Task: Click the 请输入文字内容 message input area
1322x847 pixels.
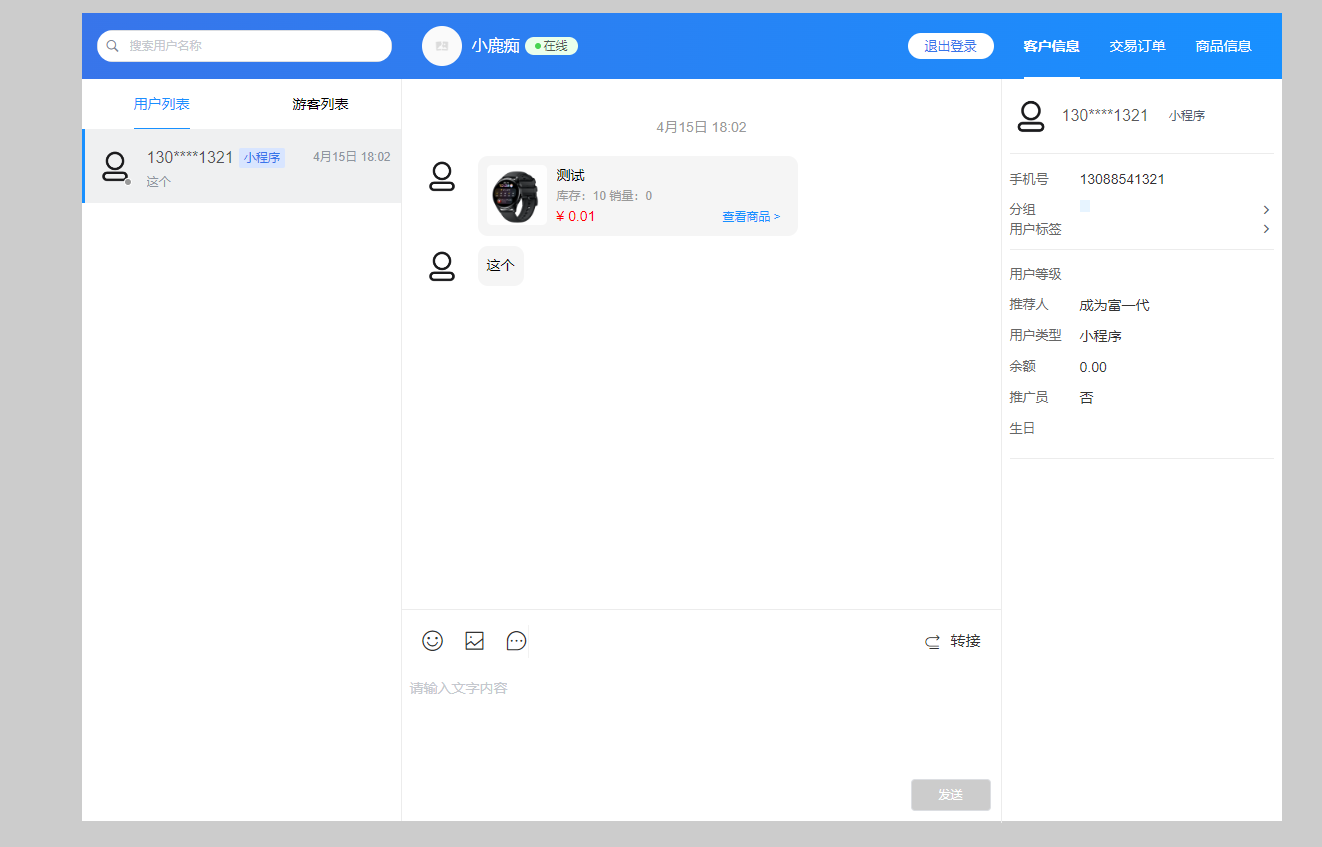Action: [700, 720]
